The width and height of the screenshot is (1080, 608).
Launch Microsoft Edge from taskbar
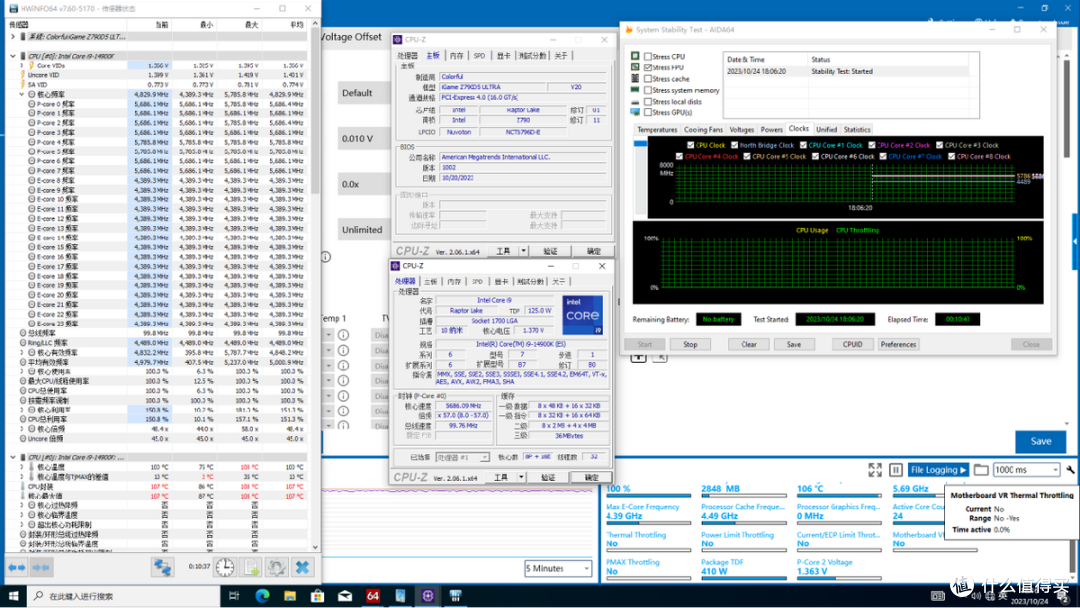tap(262, 596)
